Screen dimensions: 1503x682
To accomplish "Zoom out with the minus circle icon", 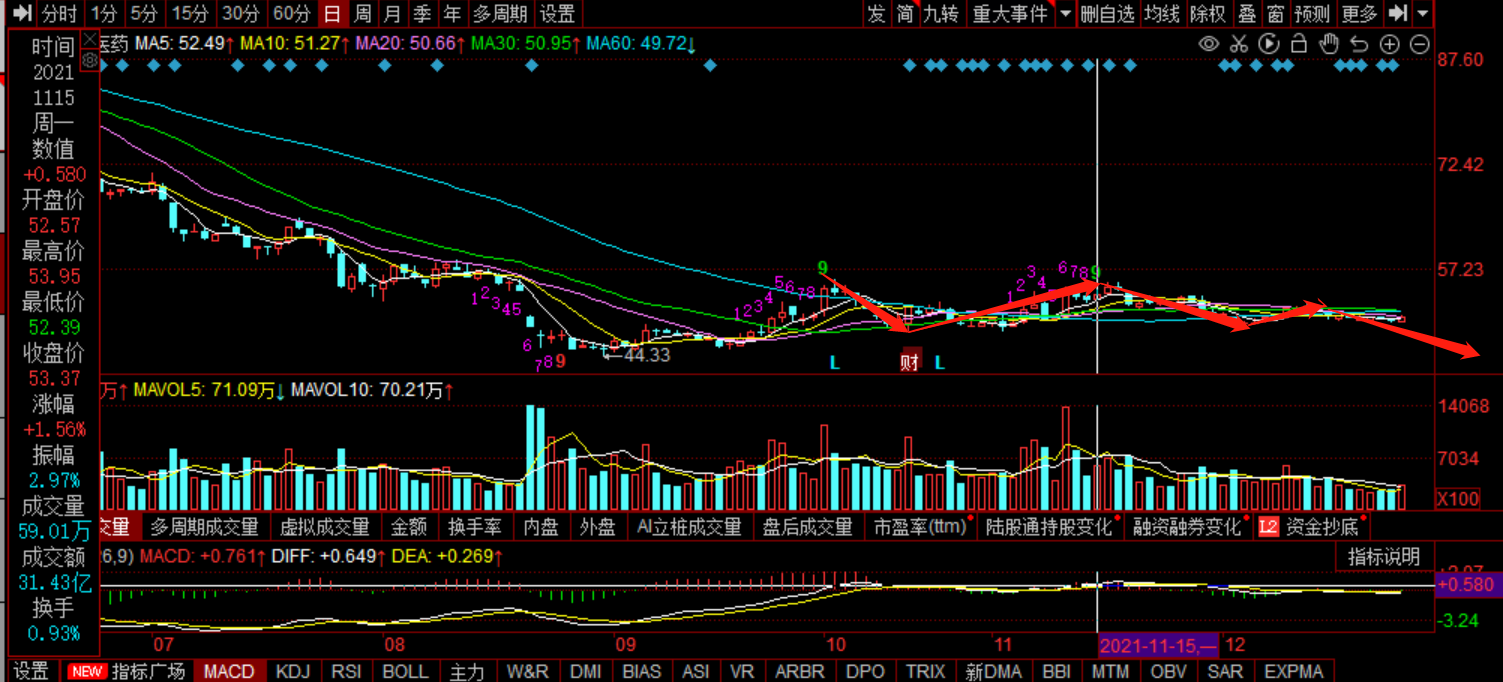I will click(1420, 44).
